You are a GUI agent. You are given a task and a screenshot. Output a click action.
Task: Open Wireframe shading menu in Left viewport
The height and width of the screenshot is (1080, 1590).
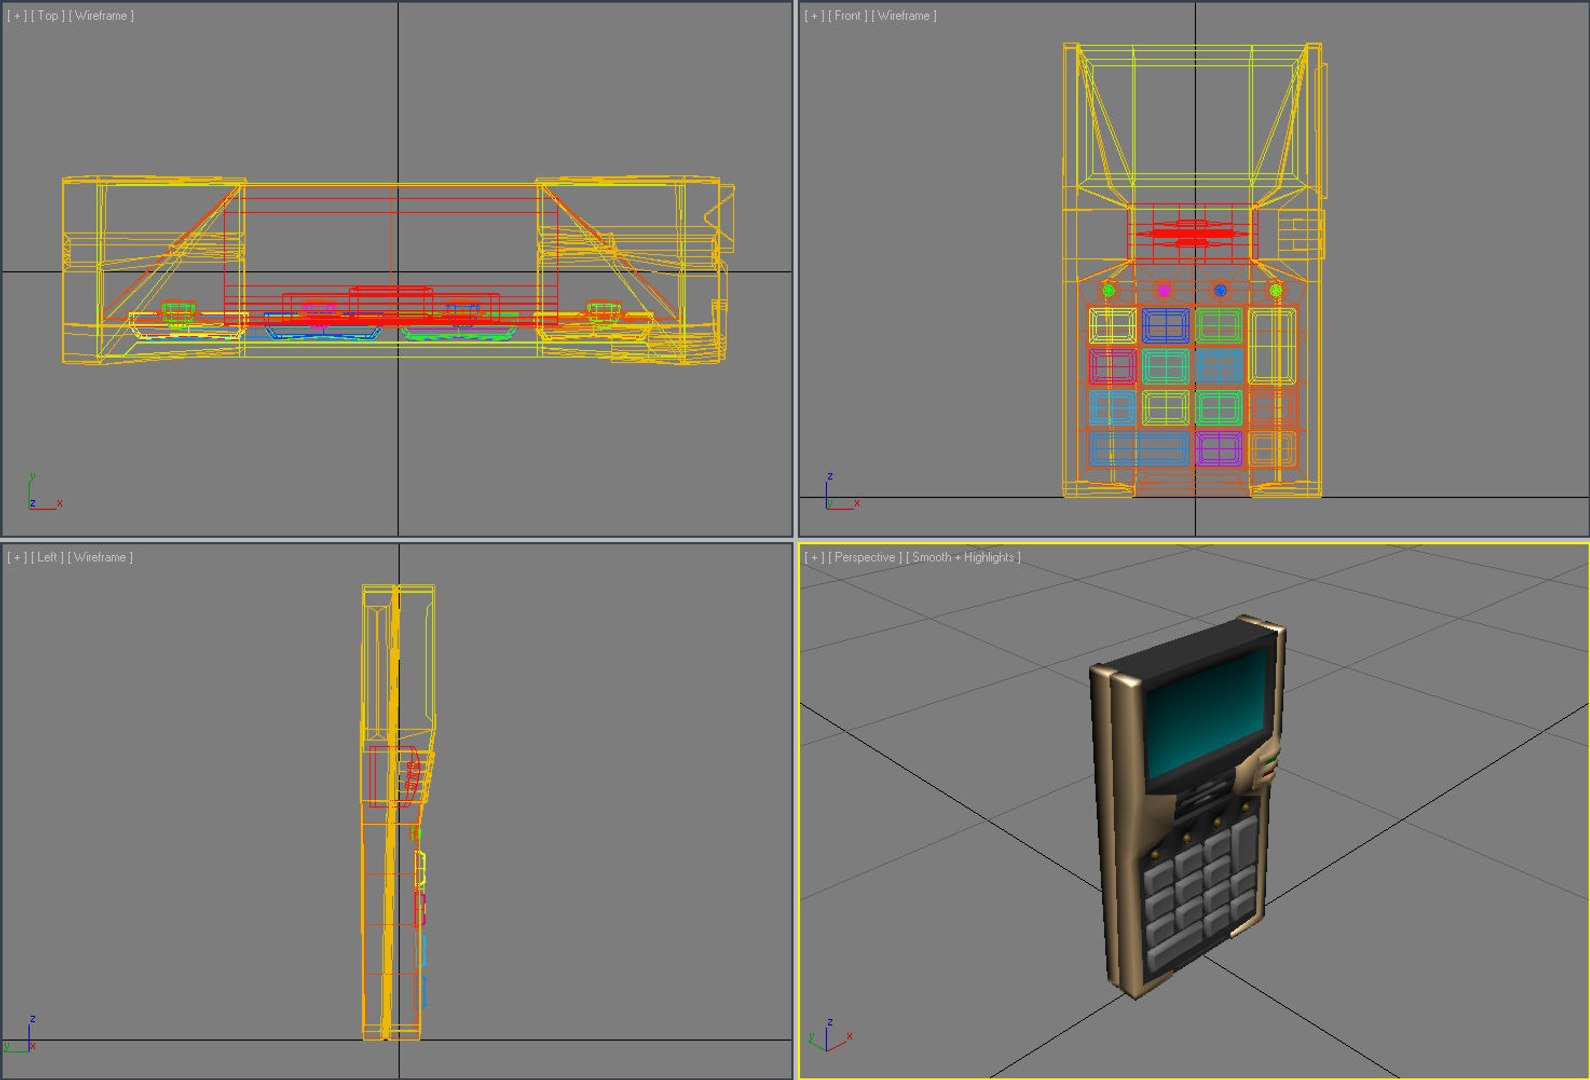point(100,557)
